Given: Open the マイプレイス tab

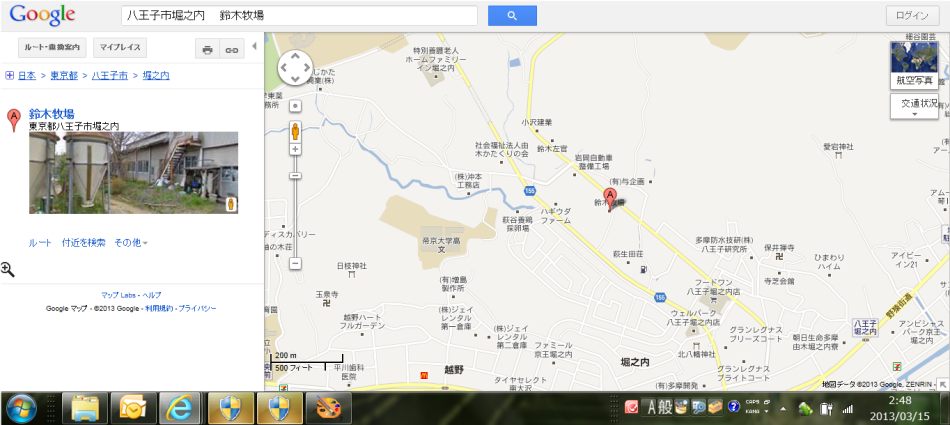Looking at the screenshot, I should coord(120,48).
